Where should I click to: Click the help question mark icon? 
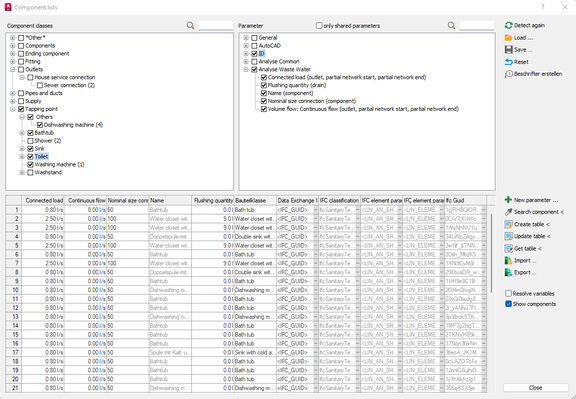(543, 7)
